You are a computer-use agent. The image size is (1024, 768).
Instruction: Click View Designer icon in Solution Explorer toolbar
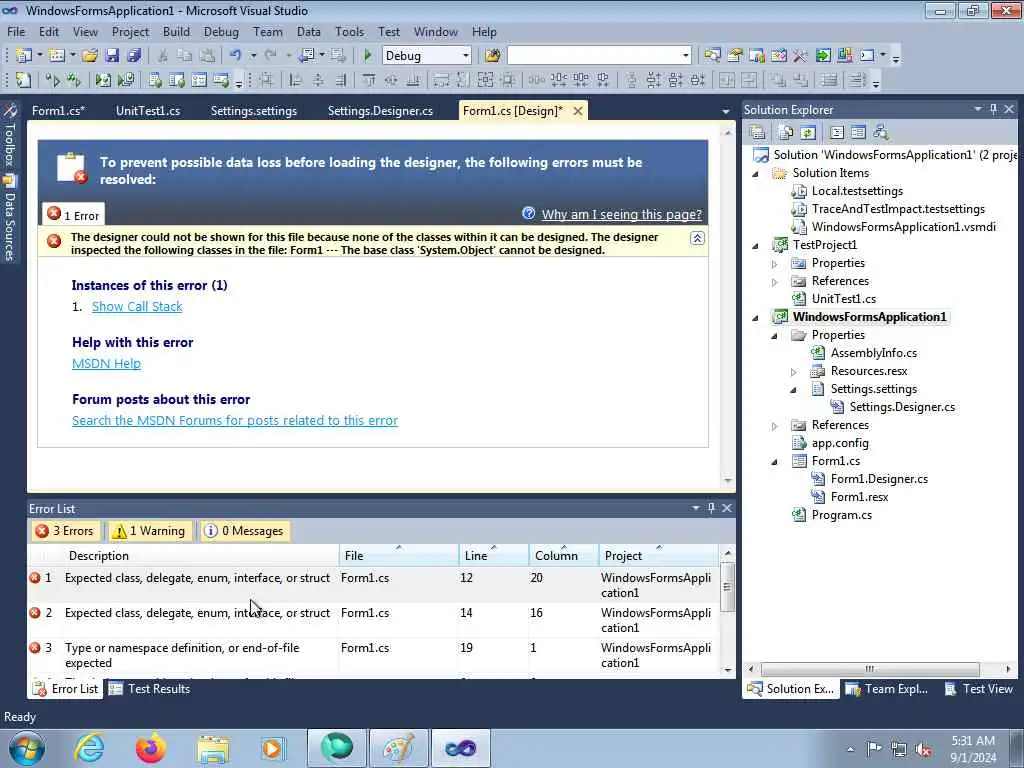[858, 133]
